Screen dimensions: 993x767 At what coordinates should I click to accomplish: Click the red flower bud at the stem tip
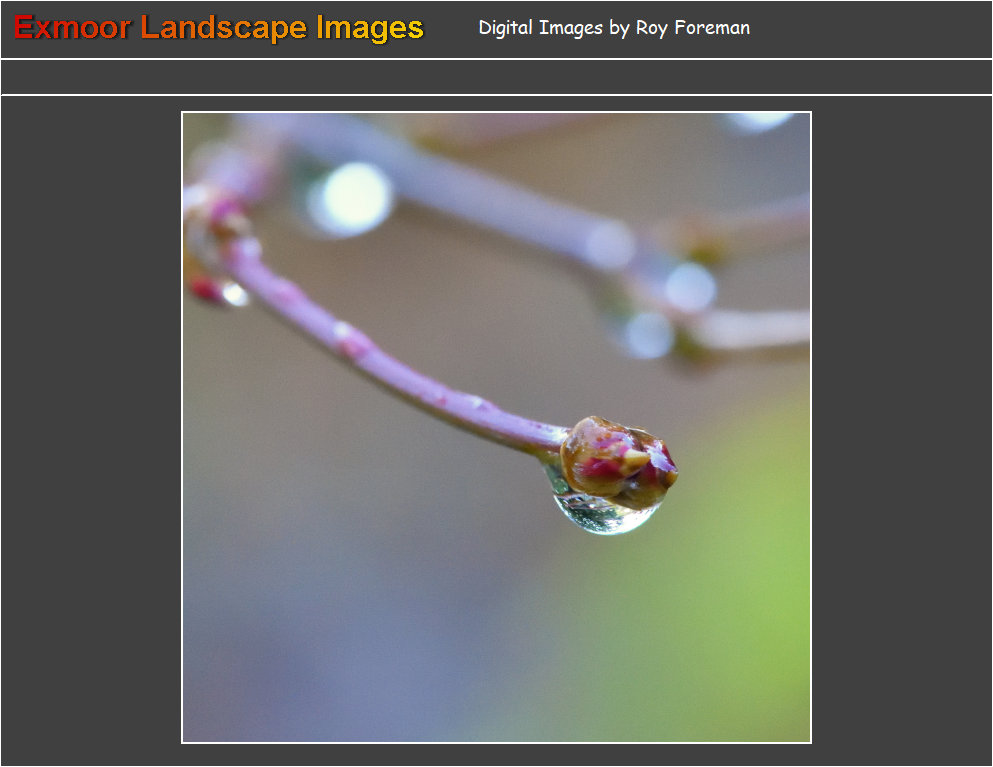[617, 462]
